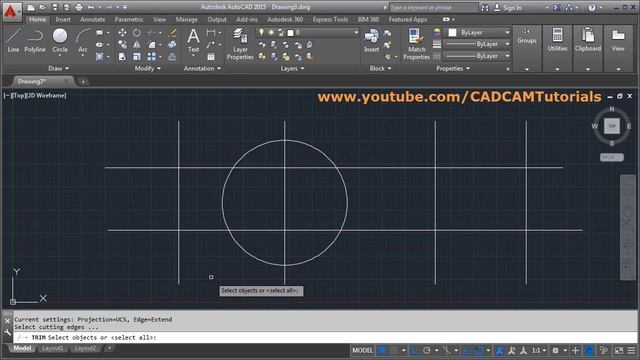Open the Manage ribbon tab
This screenshot has height=360, width=640.
coord(187,19)
